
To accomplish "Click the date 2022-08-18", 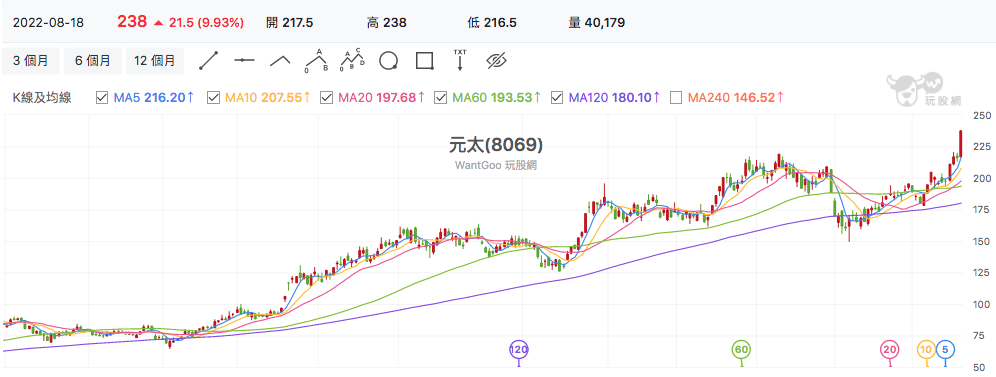I will (48, 23).
